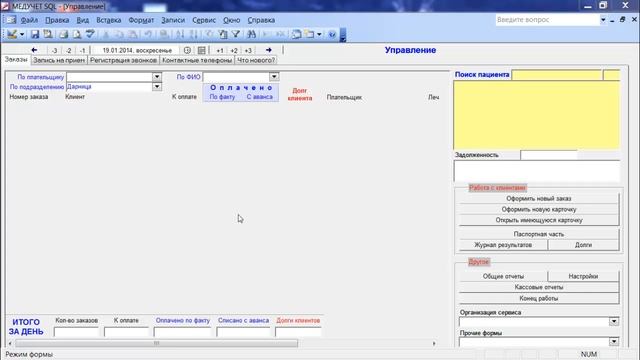Expand the По ФИО combo box
The image size is (640, 360).
(x=274, y=76)
